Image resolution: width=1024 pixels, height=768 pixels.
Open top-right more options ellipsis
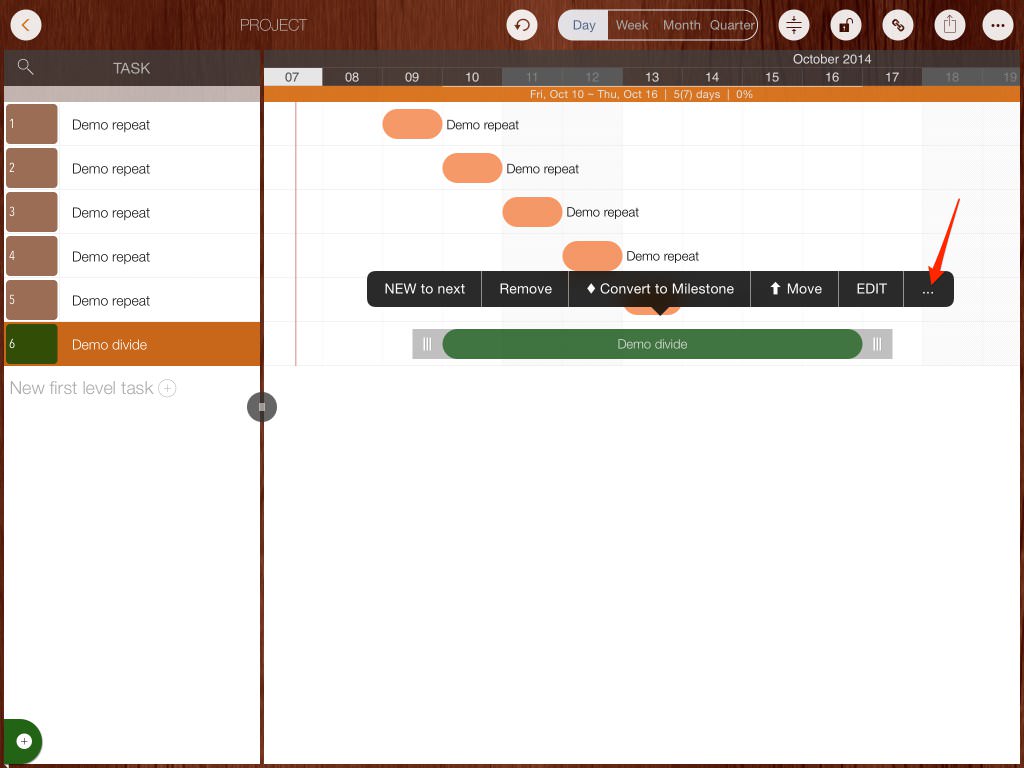coord(998,25)
